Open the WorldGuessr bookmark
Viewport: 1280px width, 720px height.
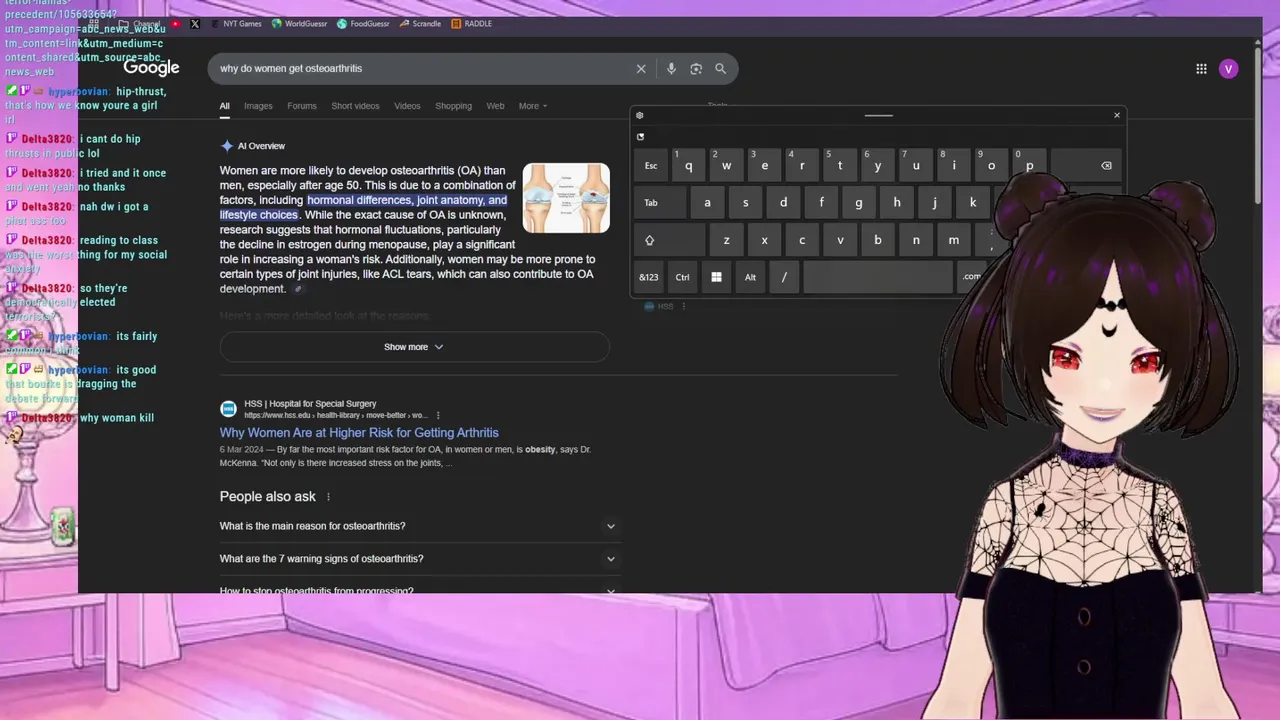[300, 23]
